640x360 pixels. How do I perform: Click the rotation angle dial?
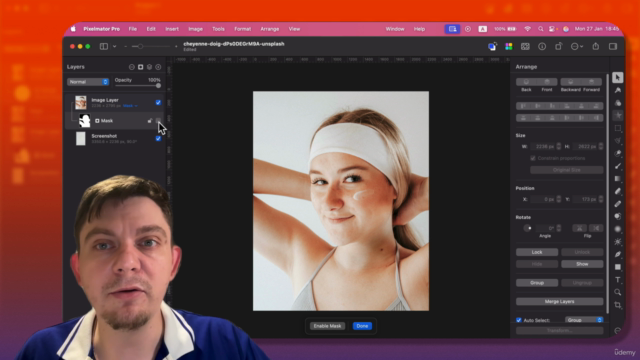[x=528, y=228]
